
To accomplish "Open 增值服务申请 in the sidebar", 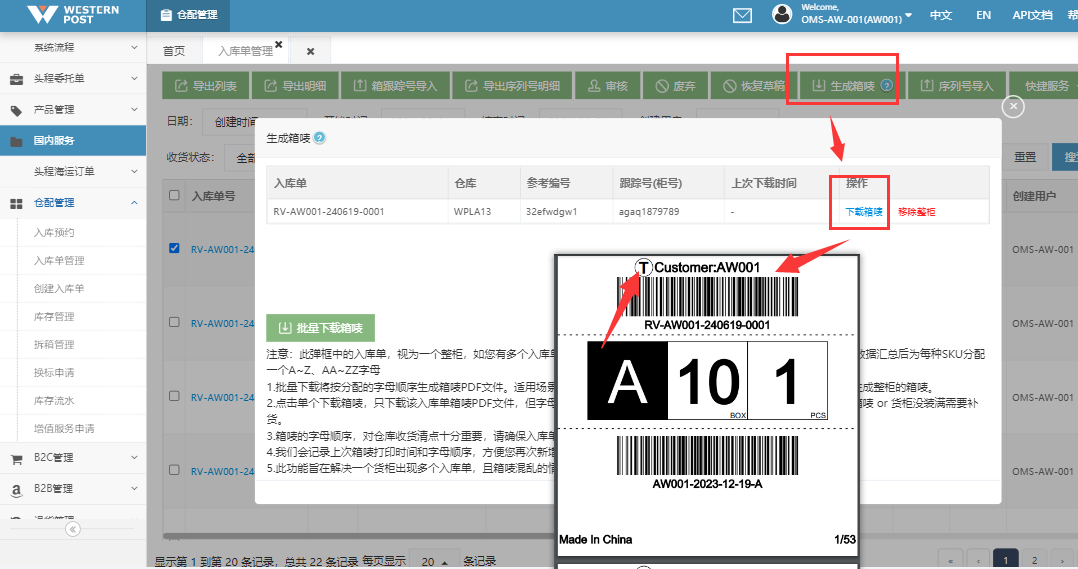I will [65, 428].
